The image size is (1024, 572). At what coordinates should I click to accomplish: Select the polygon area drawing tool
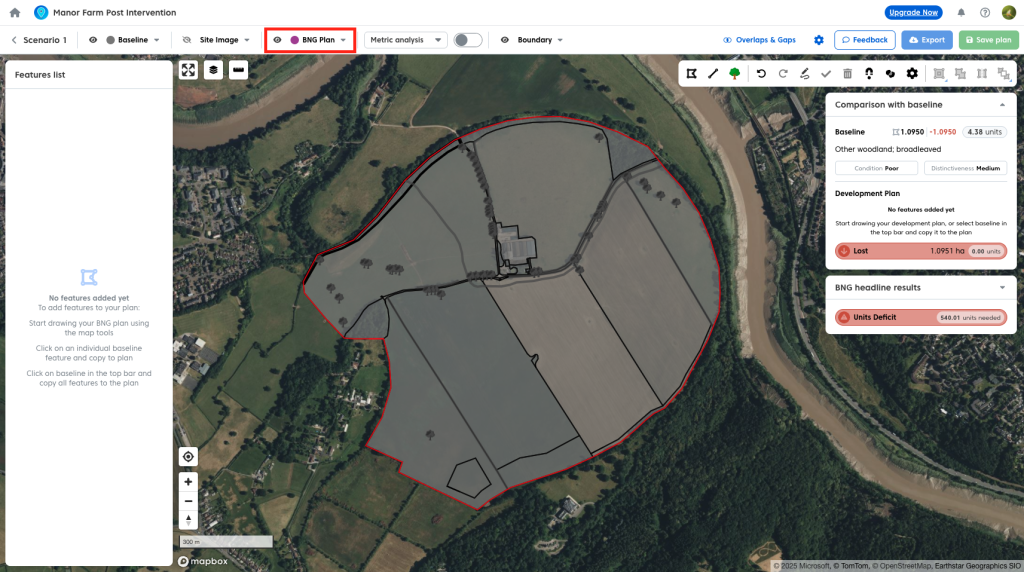click(x=691, y=73)
